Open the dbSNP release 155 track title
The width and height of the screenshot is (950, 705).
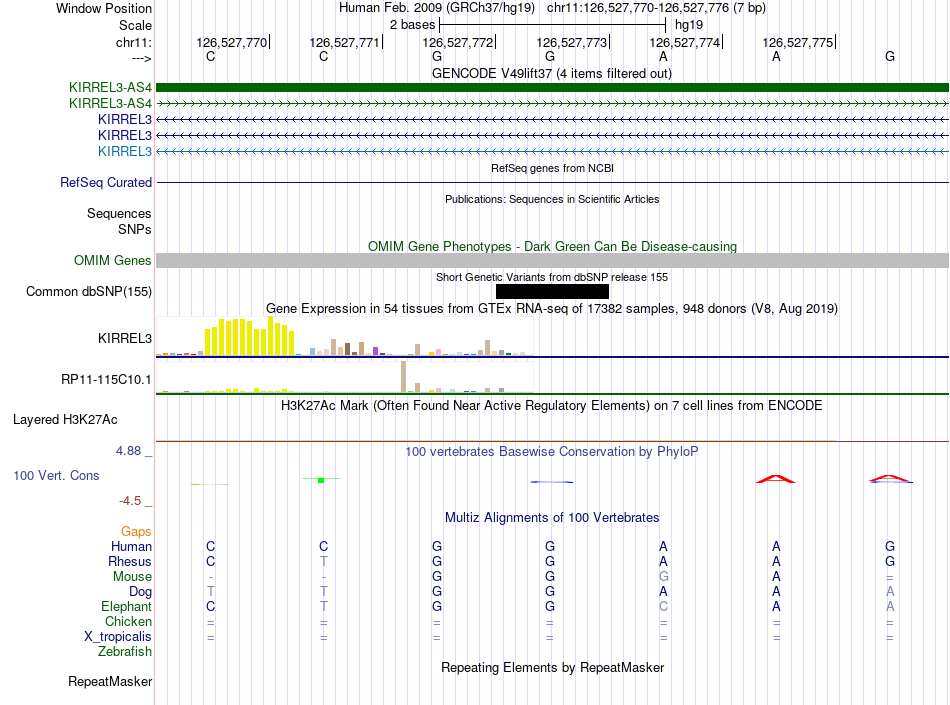tap(552, 277)
